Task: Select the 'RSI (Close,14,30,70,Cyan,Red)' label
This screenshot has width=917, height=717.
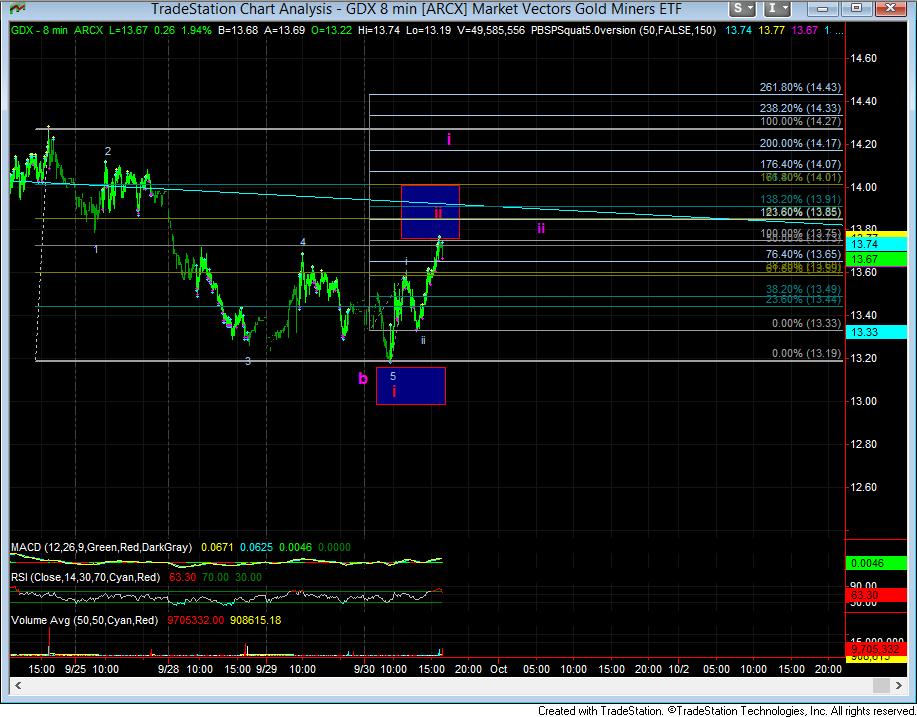Action: pyautogui.click(x=85, y=577)
